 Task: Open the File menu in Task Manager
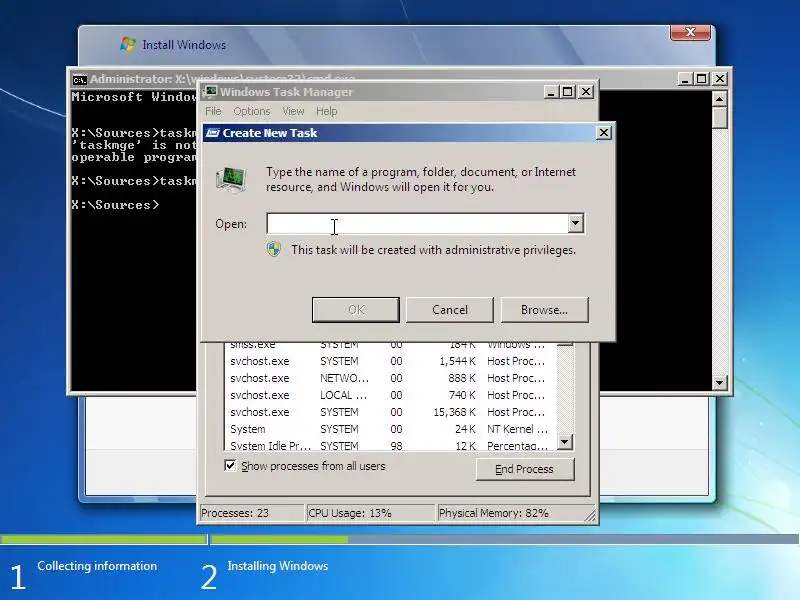click(213, 111)
